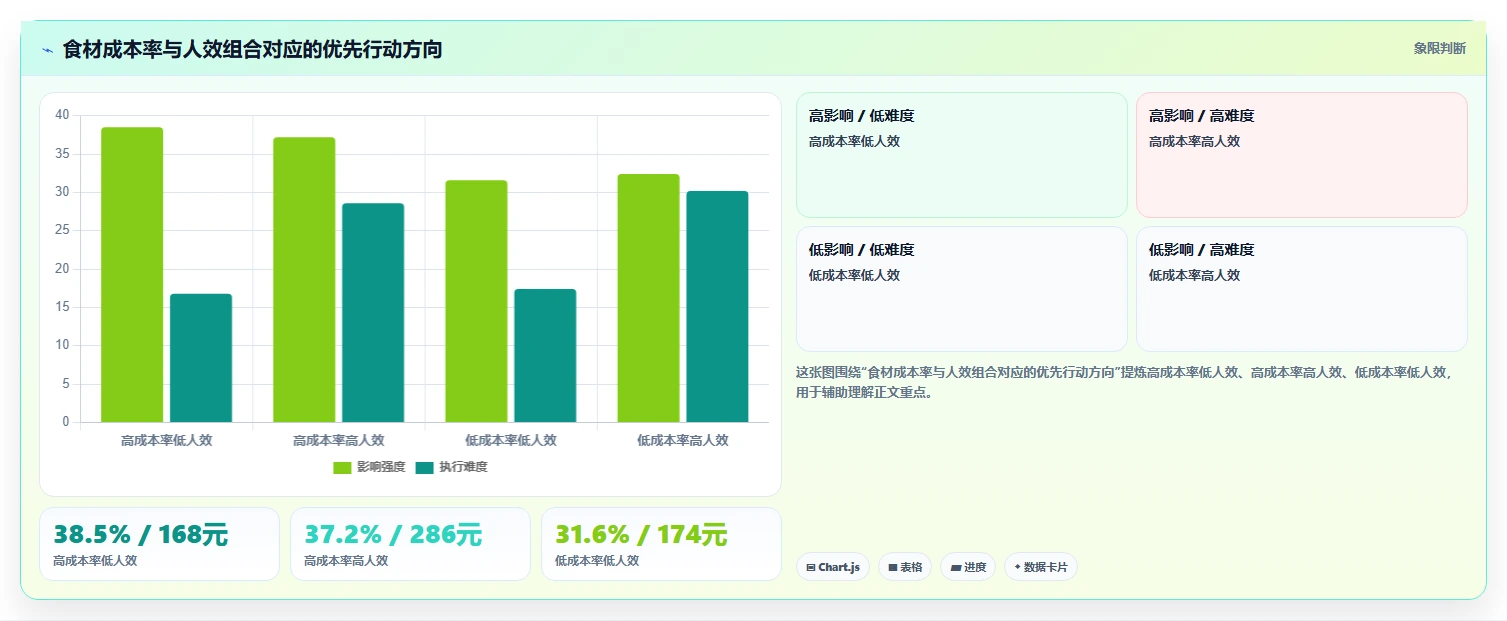This screenshot has width=1507, height=621.
Task: Click 影响强度 bar for 高成本率高人效
Action: (304, 280)
